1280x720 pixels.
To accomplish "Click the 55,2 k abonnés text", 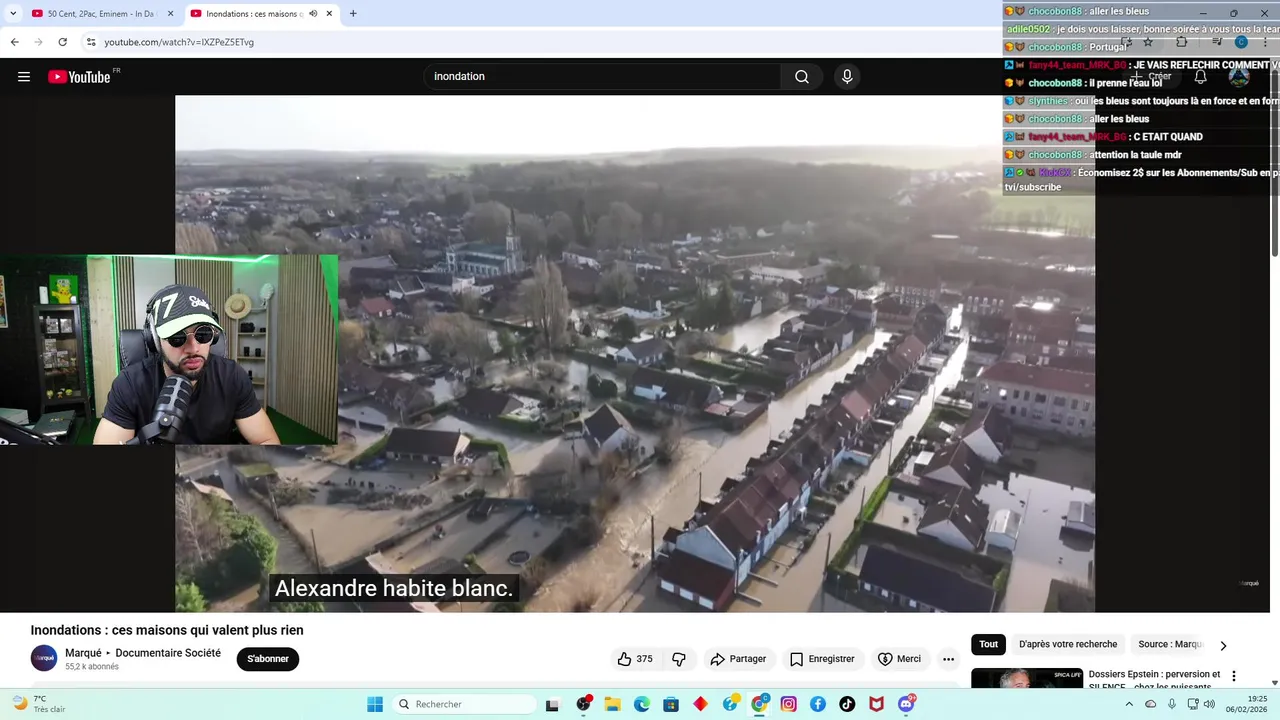I will point(92,667).
